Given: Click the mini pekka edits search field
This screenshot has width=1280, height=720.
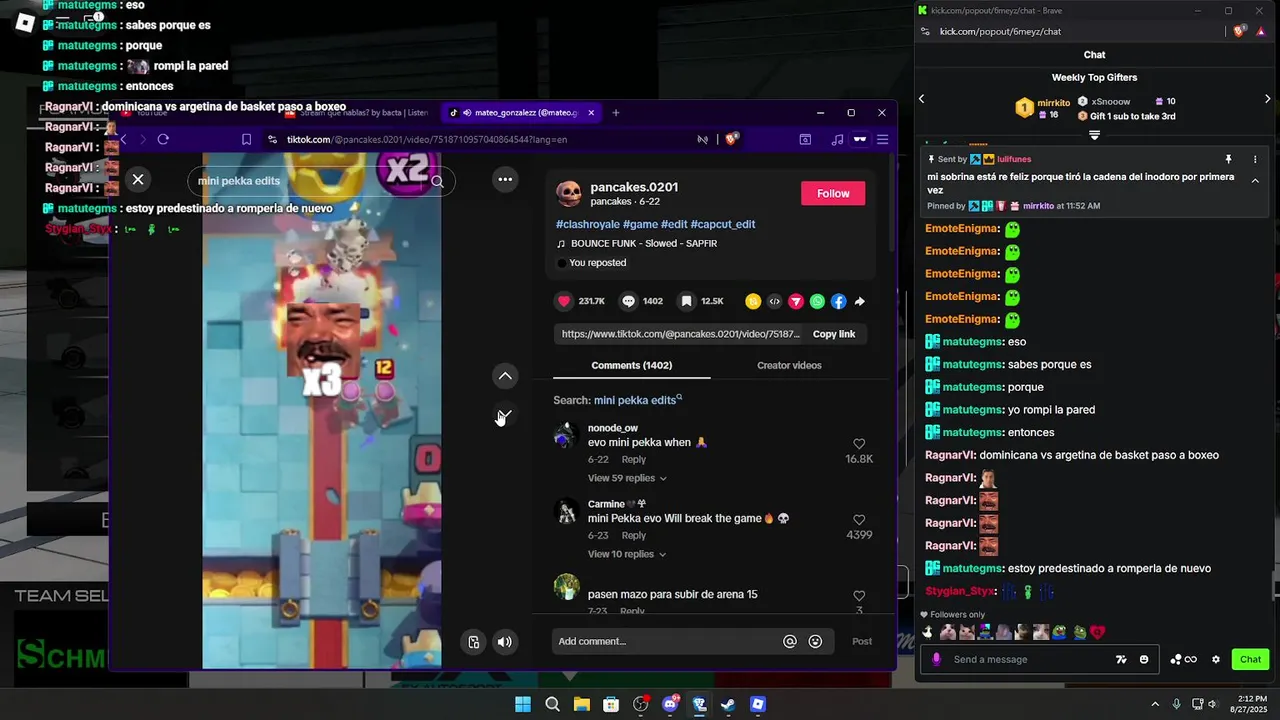Looking at the screenshot, I should click(x=320, y=181).
